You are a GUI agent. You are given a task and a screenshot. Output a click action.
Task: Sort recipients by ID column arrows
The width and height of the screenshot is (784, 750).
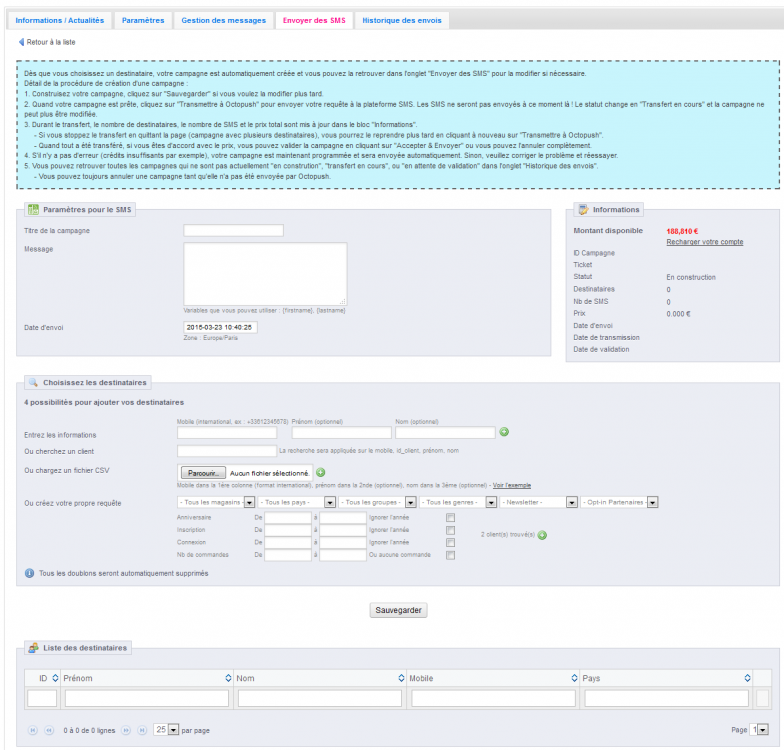56,678
